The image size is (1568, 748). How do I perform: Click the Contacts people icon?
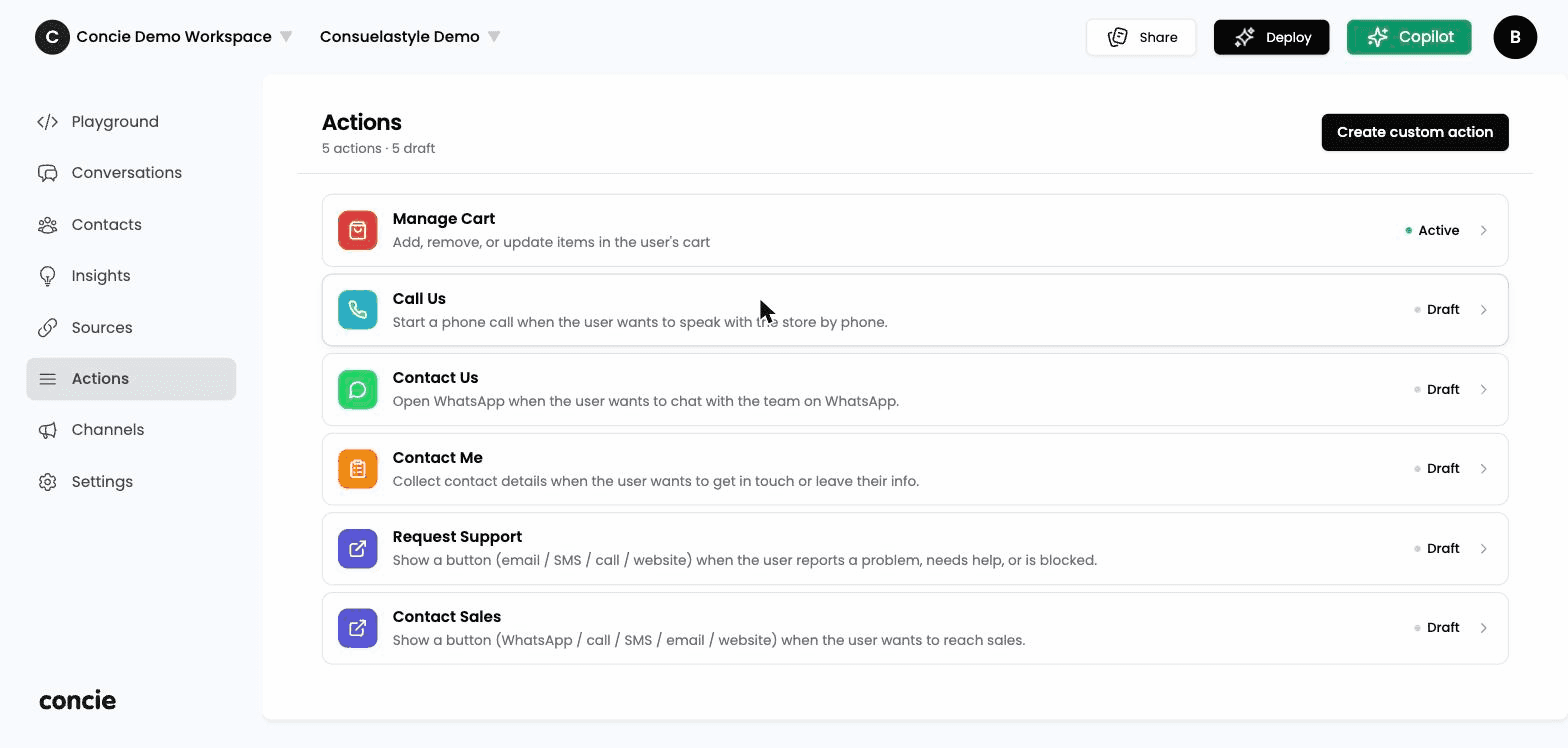click(x=47, y=225)
